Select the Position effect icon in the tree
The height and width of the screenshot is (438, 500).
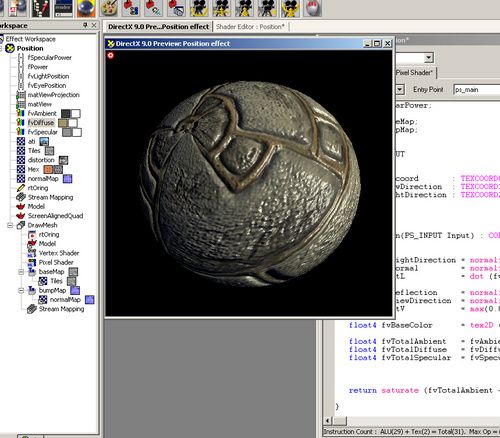pos(10,48)
